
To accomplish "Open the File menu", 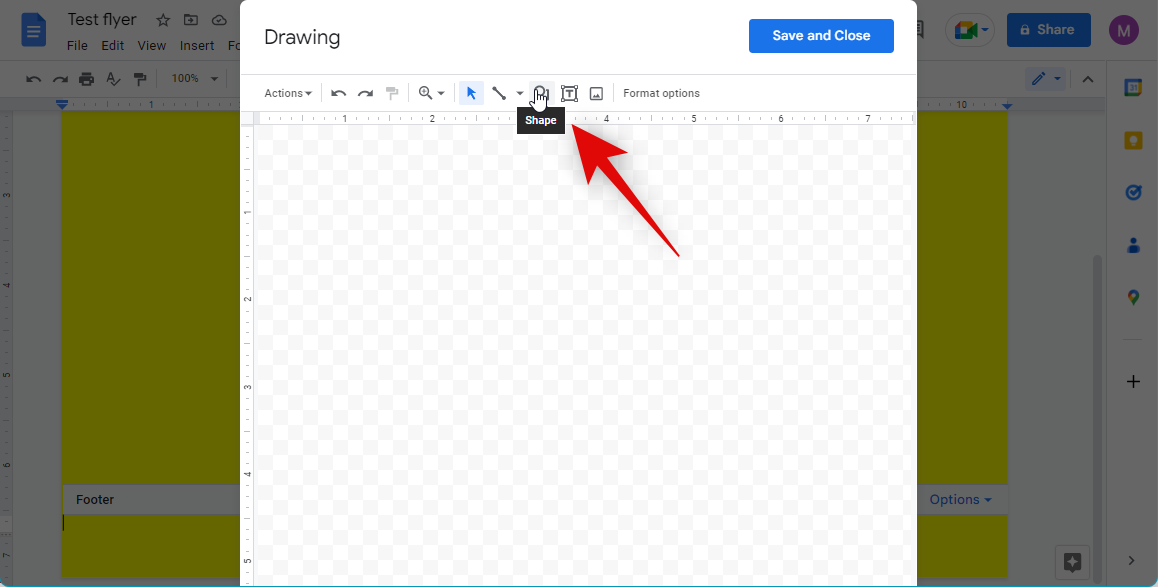I will point(77,45).
